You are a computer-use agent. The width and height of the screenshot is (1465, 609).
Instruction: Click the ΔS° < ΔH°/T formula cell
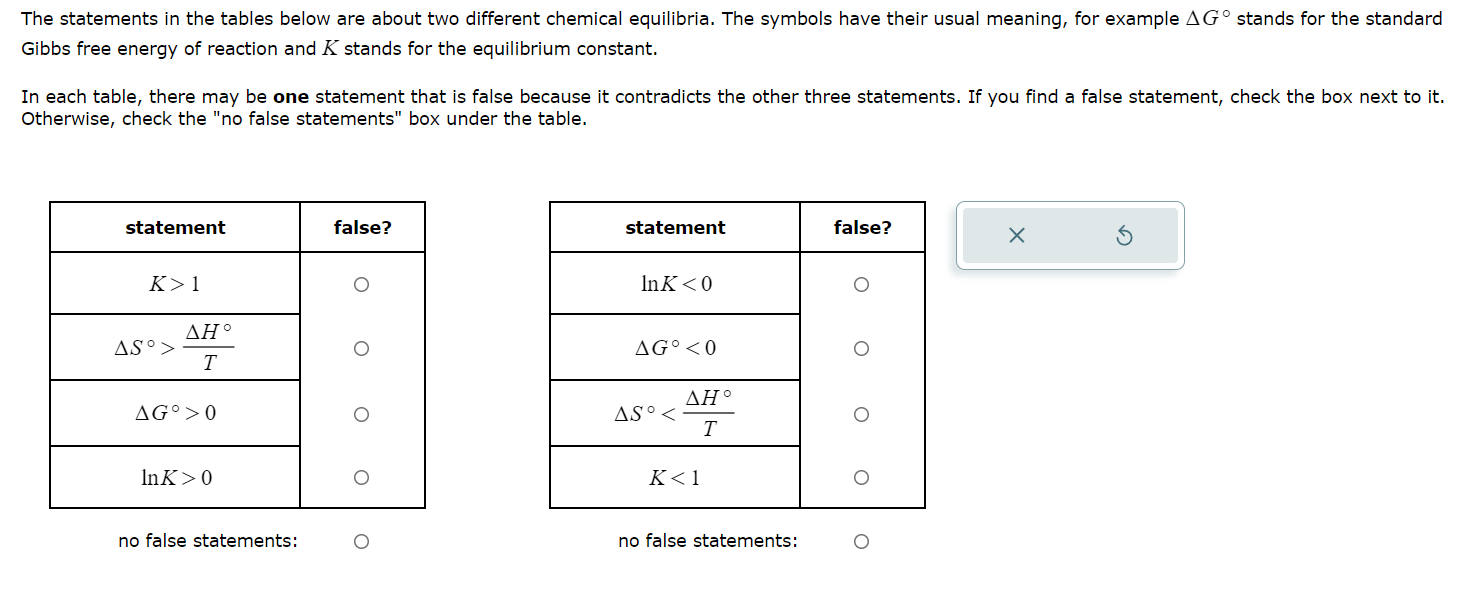click(675, 413)
